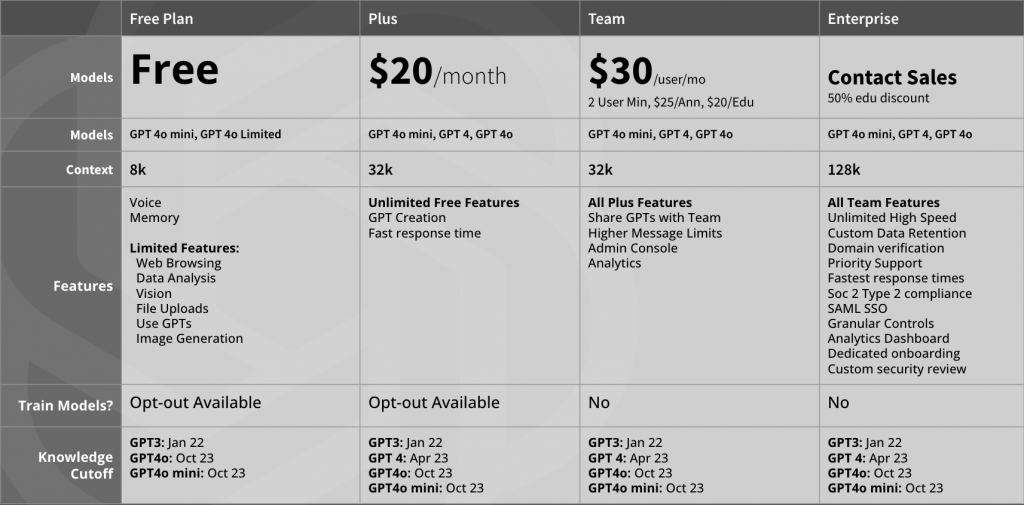The height and width of the screenshot is (505, 1024).
Task: Click the 50% edu discount note
Action: (878, 98)
